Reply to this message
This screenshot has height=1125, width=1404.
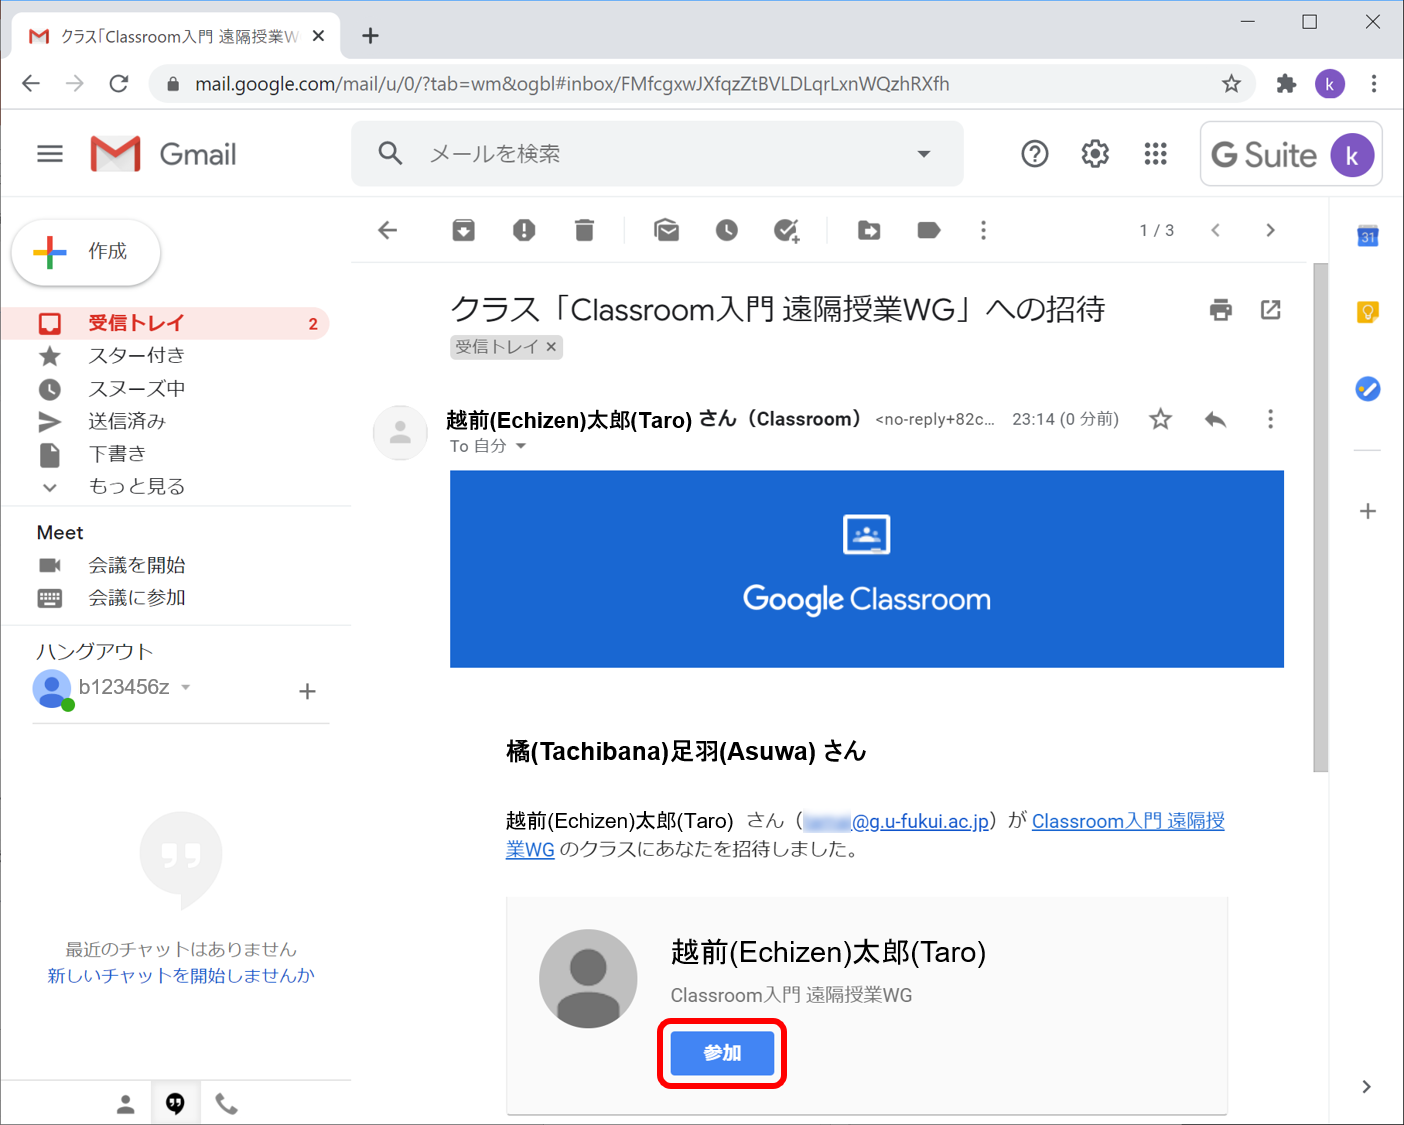click(1215, 419)
